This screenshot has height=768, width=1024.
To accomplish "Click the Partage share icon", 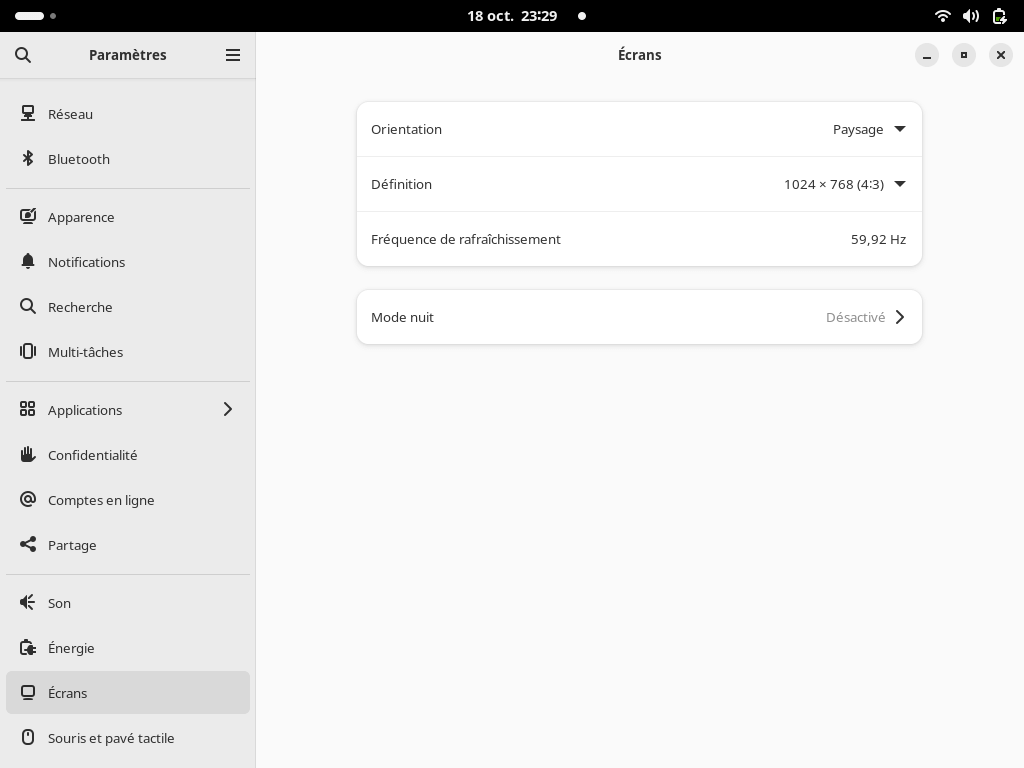I will point(27,544).
